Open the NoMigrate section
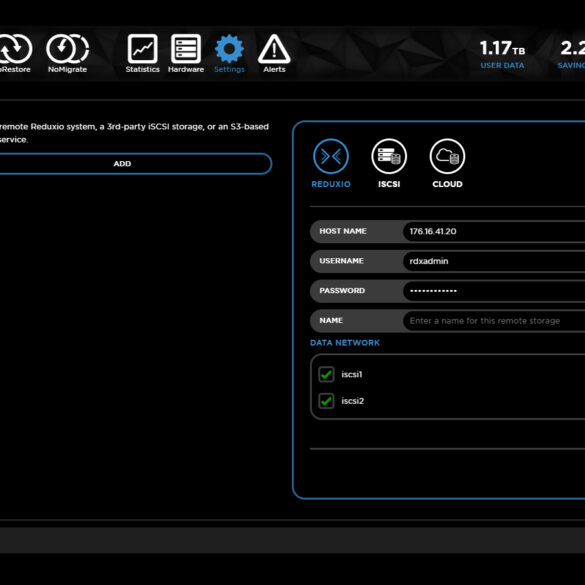 (x=68, y=53)
